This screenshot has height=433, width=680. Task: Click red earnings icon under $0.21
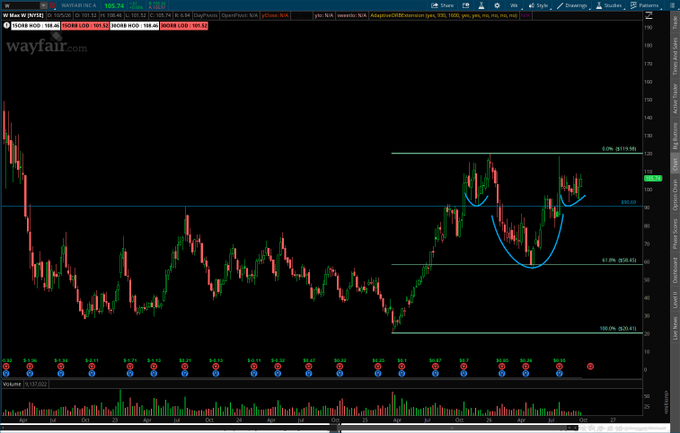(185, 367)
